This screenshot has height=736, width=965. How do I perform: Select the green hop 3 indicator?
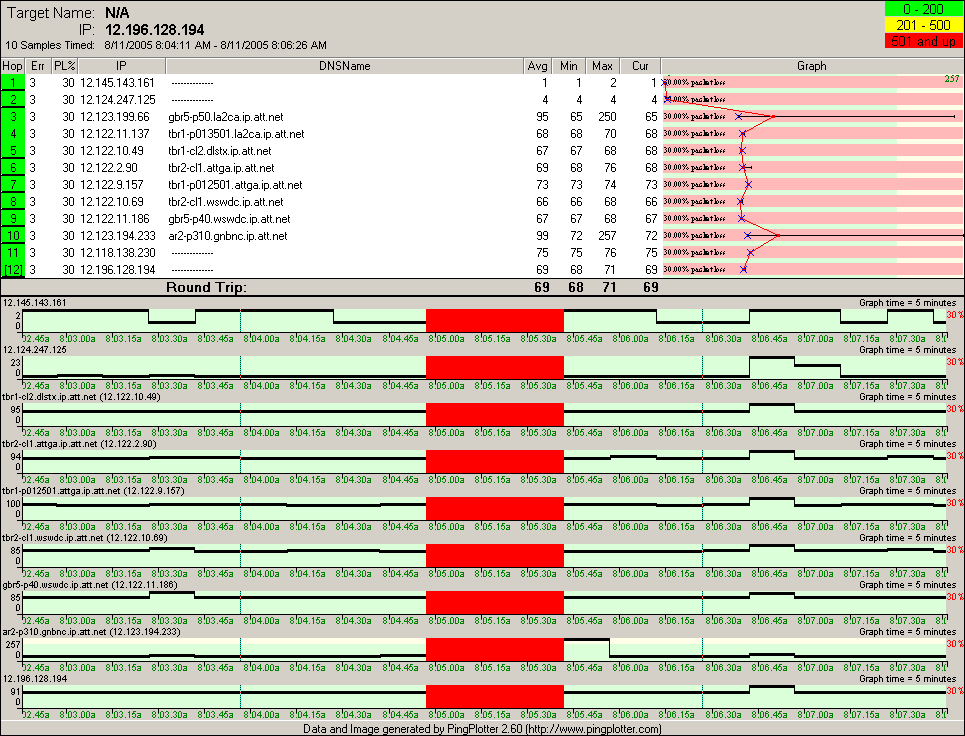(13, 117)
